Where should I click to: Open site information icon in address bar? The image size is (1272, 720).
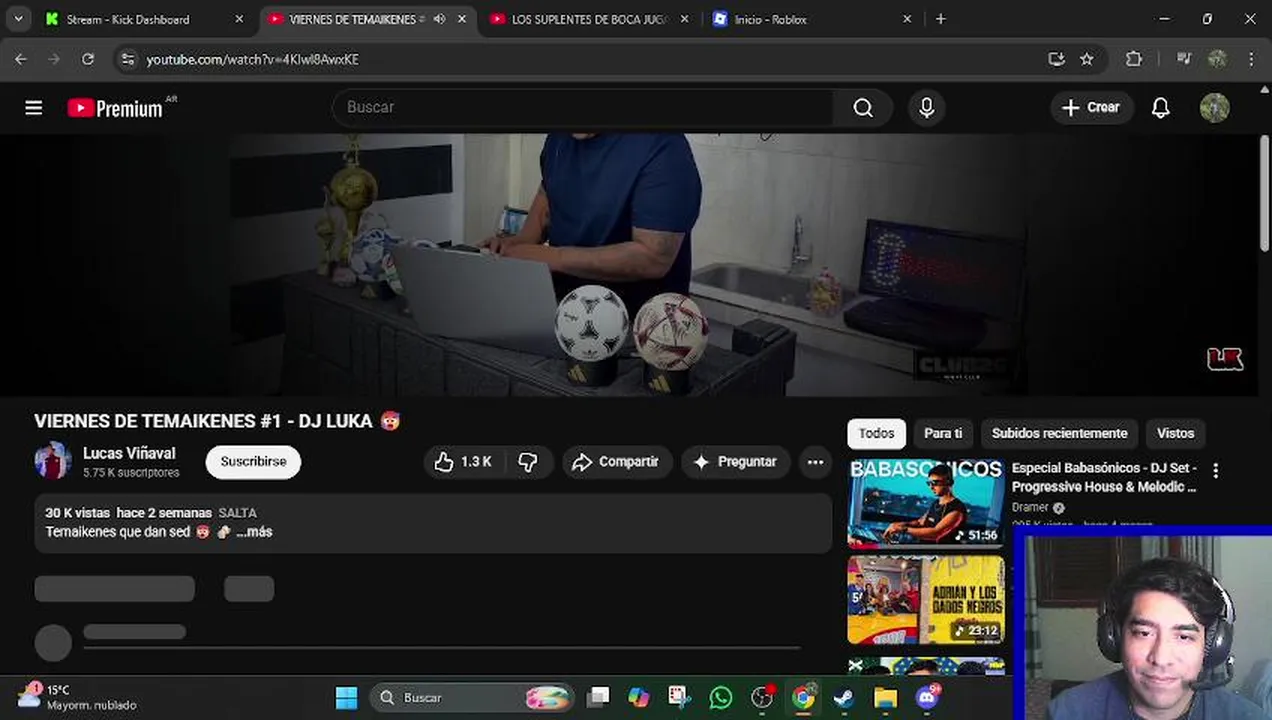click(x=127, y=59)
